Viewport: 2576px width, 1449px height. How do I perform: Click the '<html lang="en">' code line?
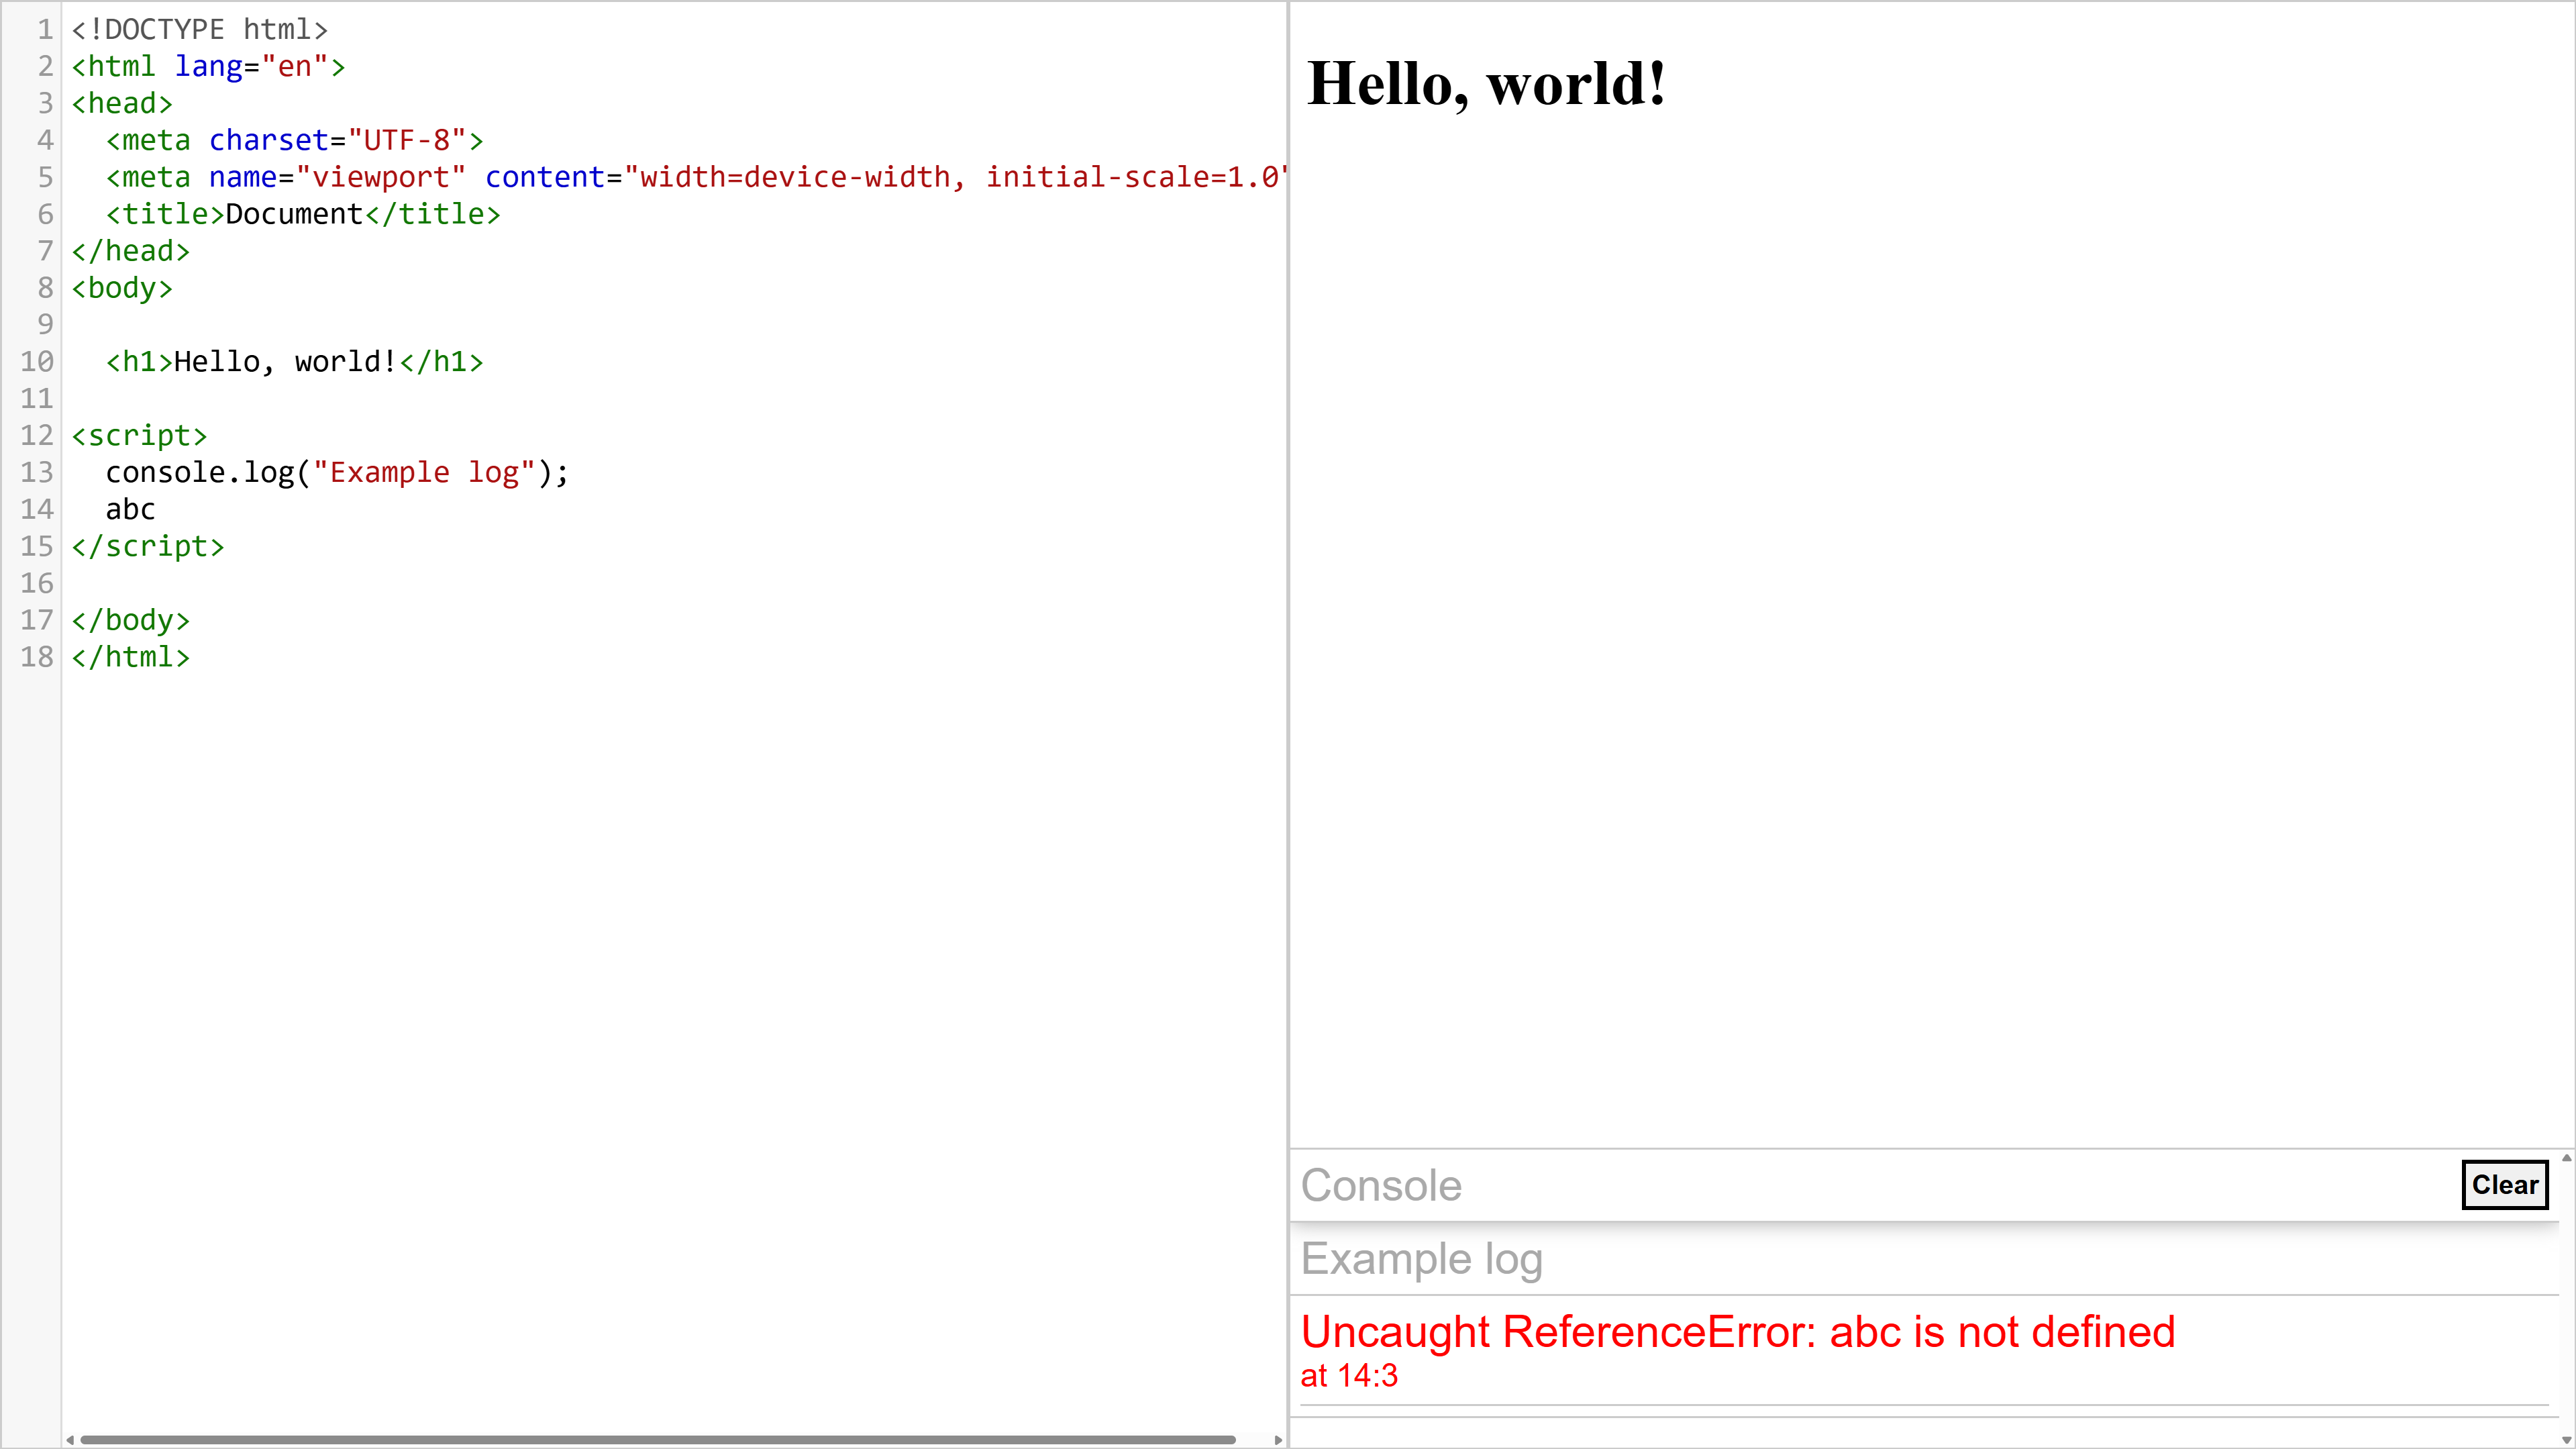208,66
